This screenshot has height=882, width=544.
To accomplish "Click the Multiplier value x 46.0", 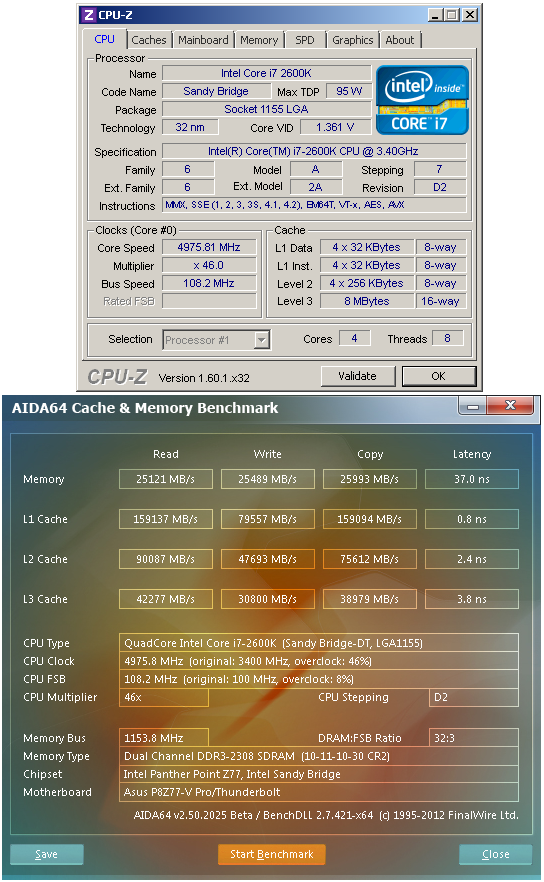I will [x=209, y=266].
